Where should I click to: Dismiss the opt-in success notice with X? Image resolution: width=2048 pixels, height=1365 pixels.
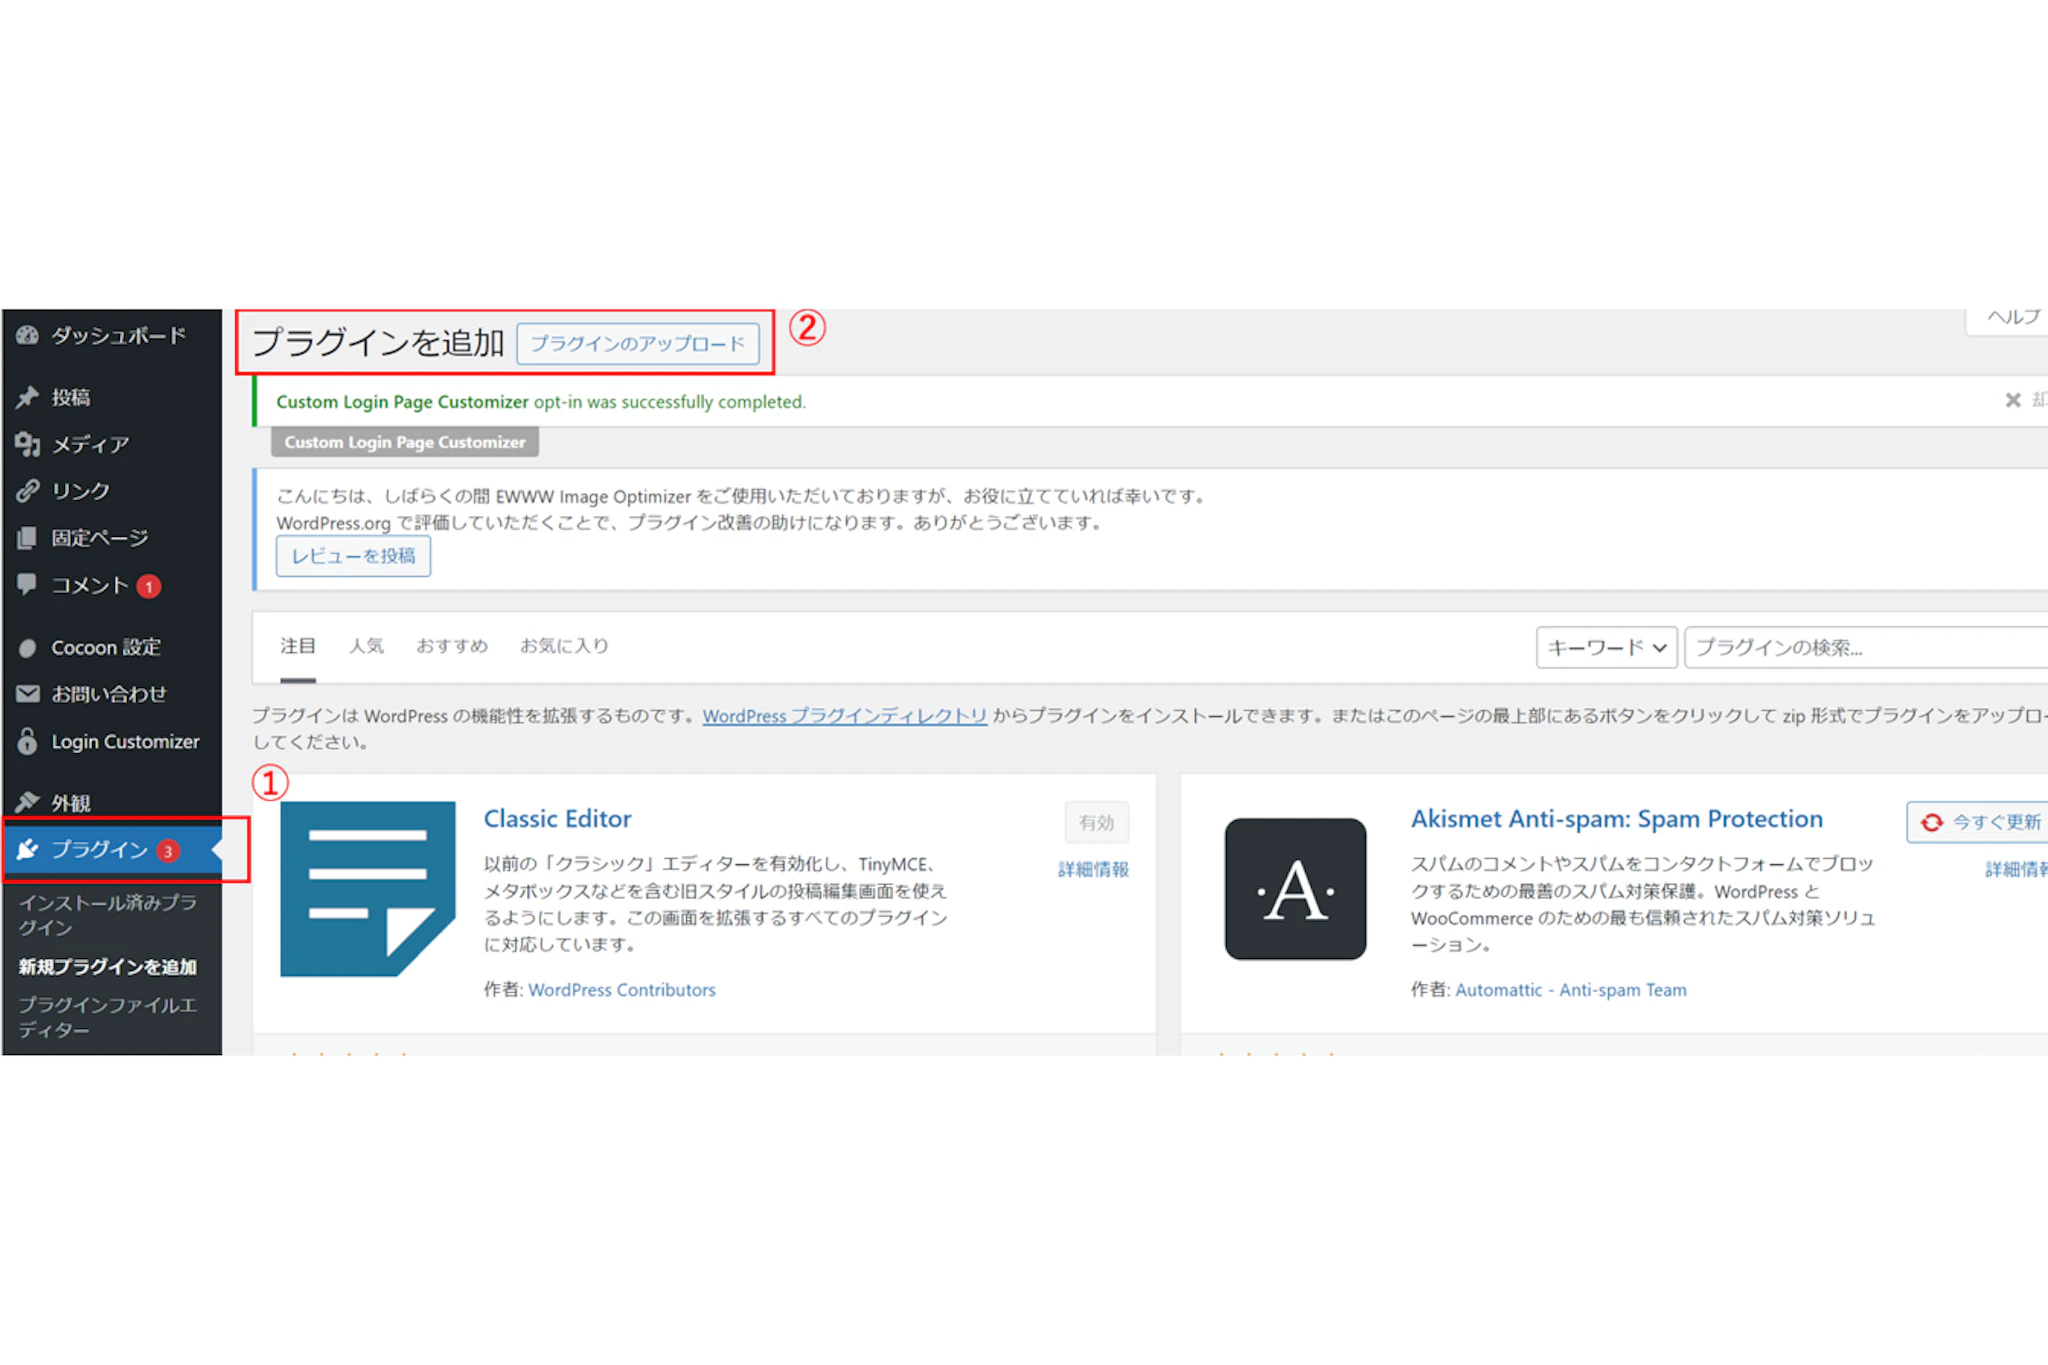(x=2012, y=400)
